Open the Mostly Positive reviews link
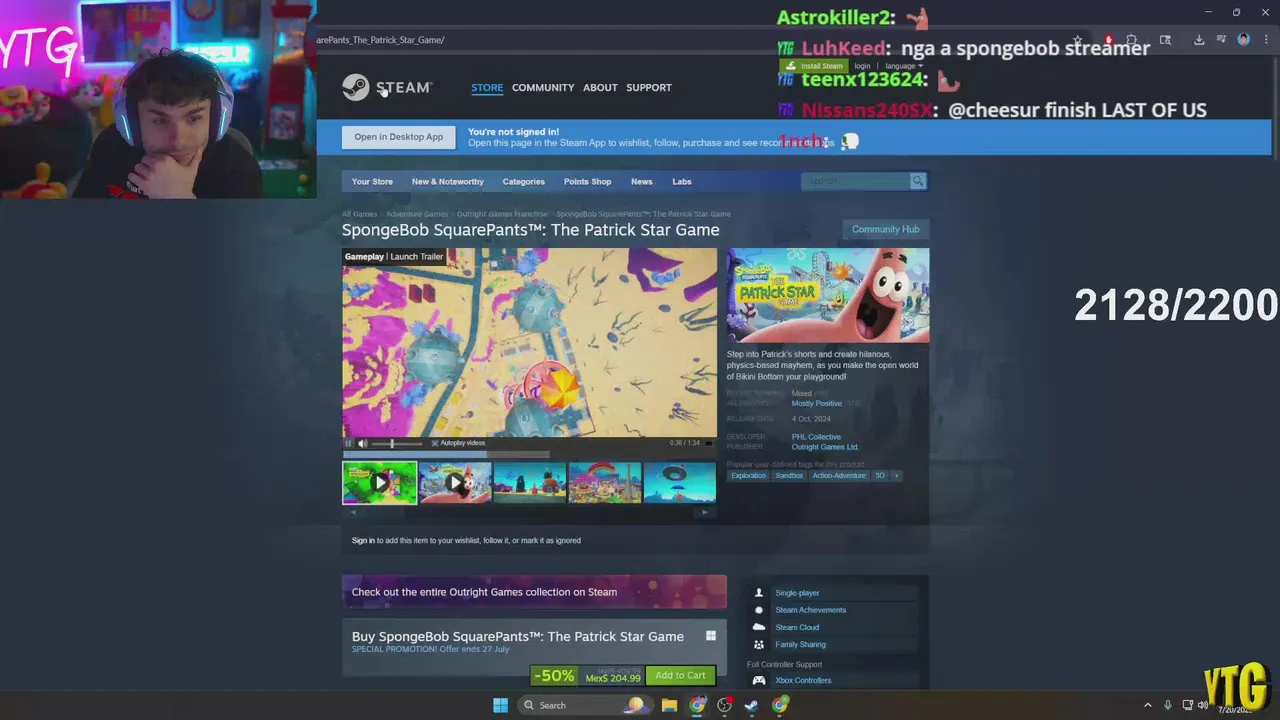1280x720 pixels. click(817, 404)
